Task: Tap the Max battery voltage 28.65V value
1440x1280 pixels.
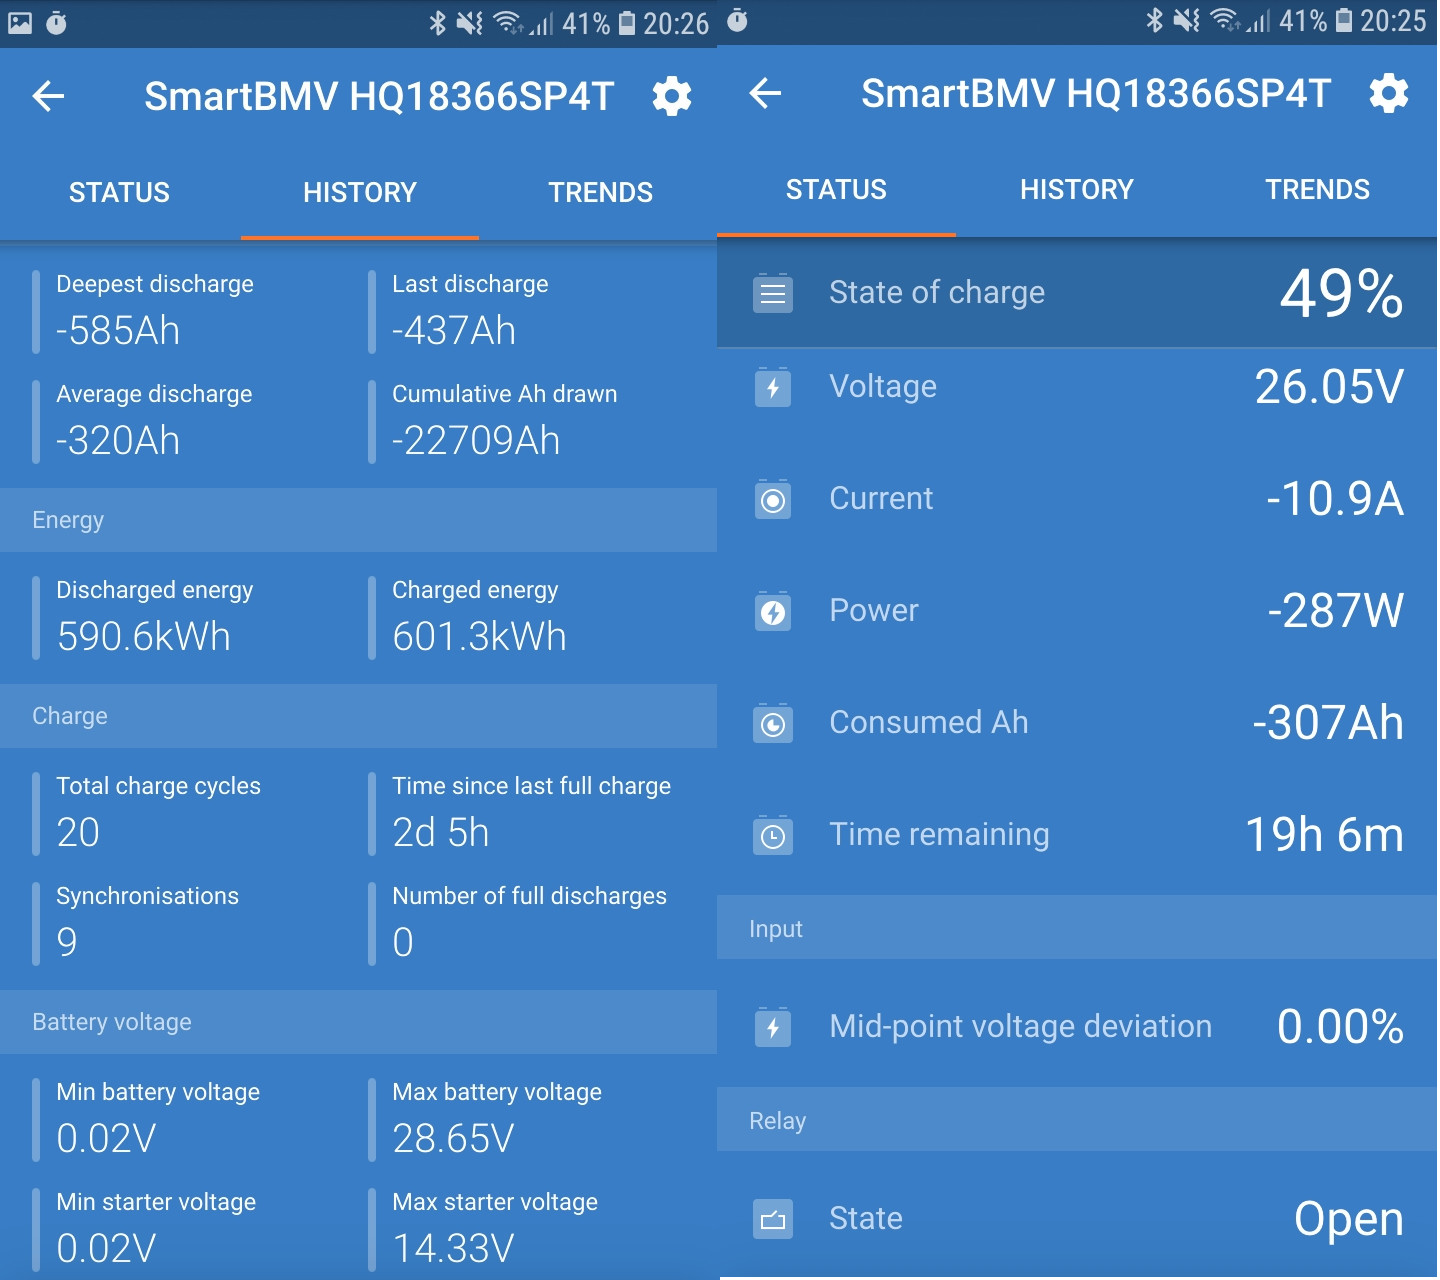Action: 453,1139
